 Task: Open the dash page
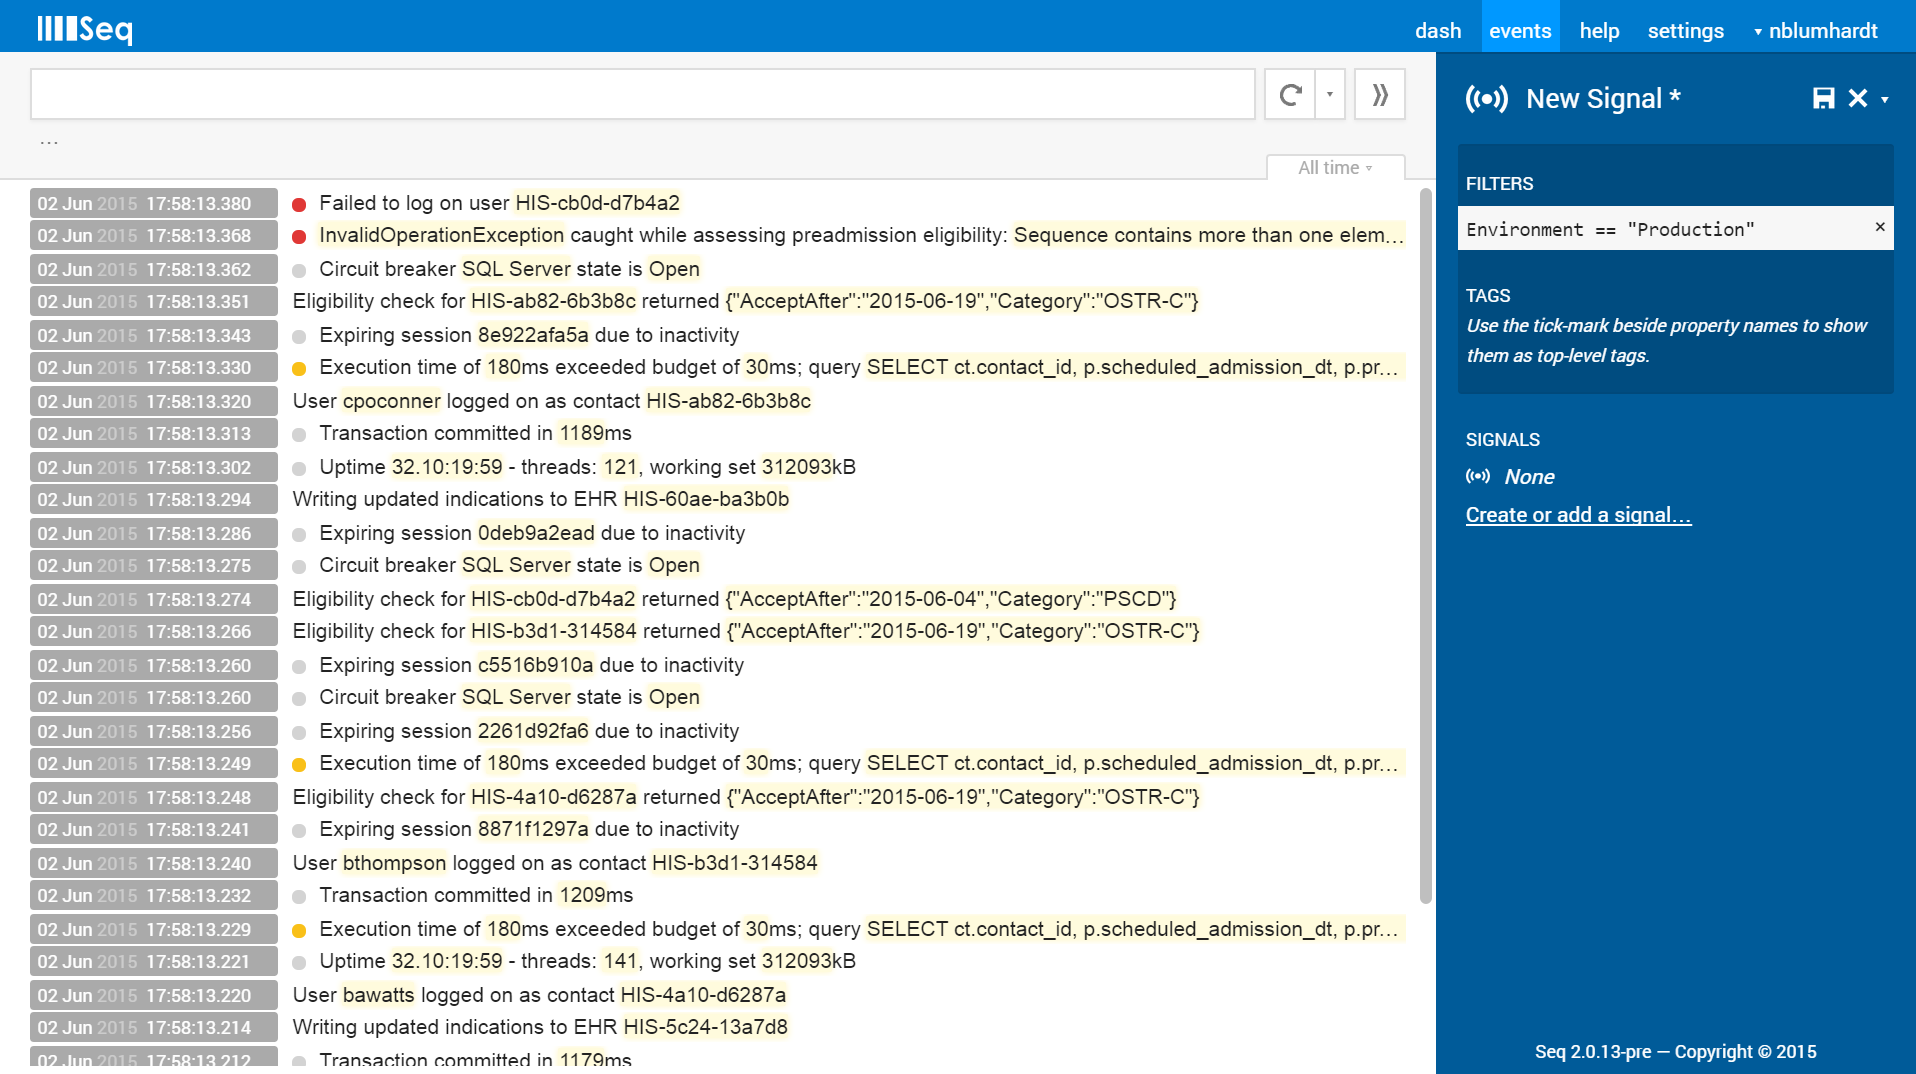[x=1438, y=31]
